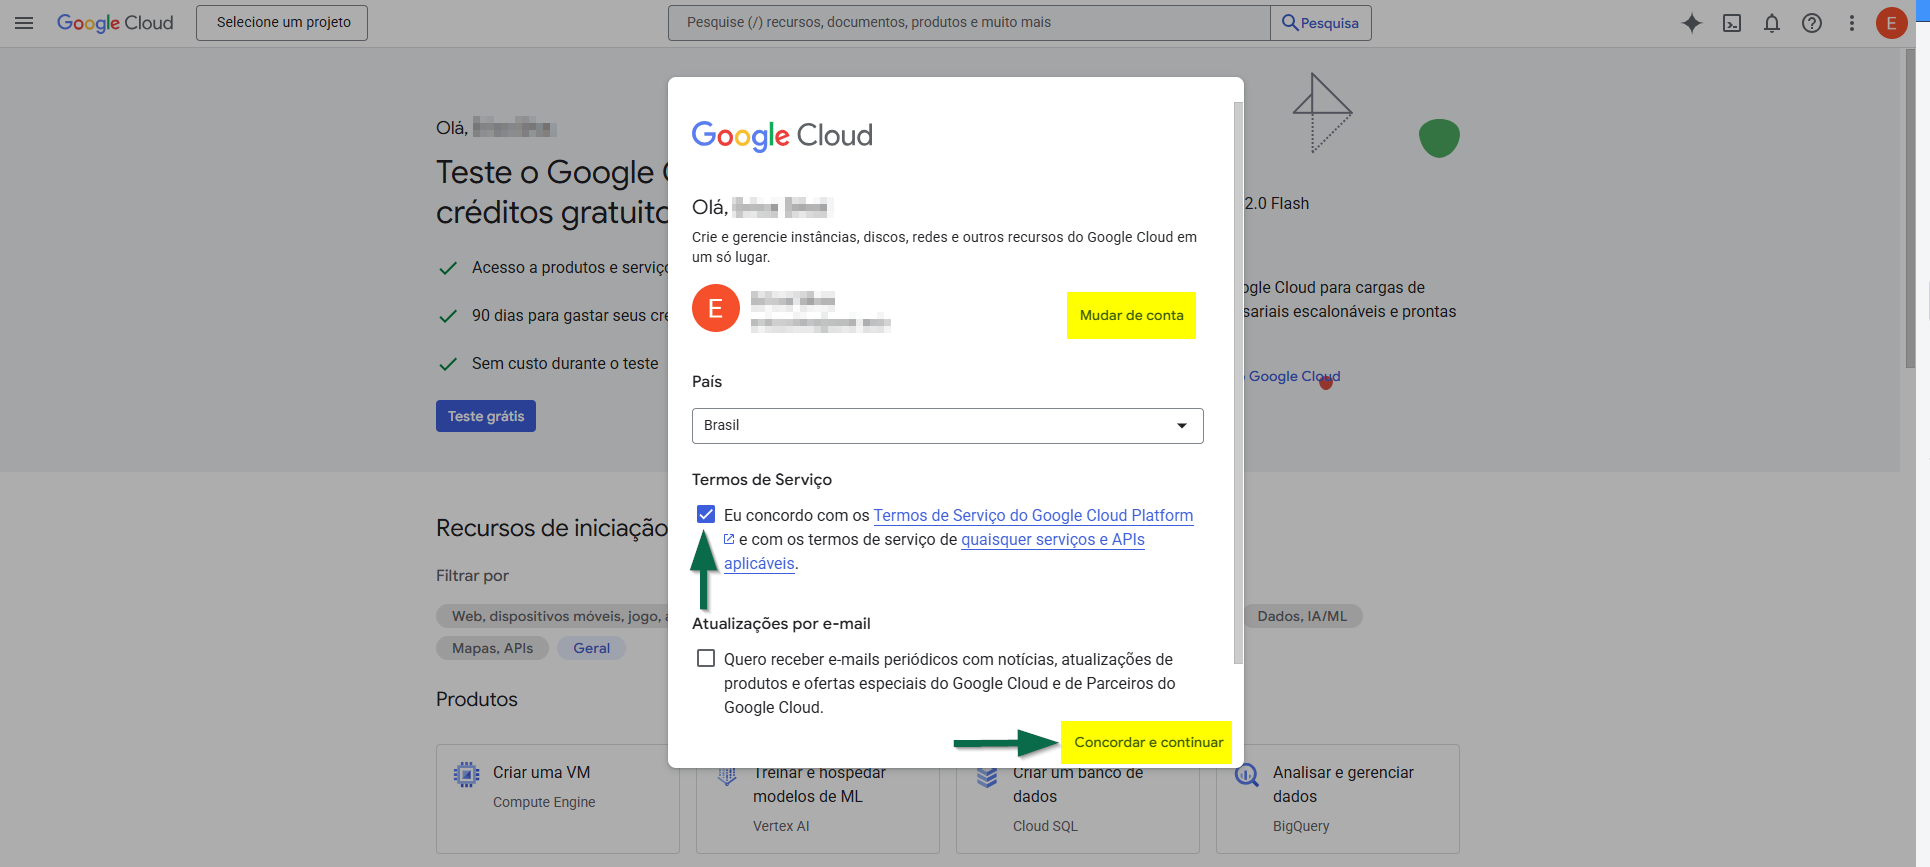Open the Selecione um projeto picker
Screen dimensions: 1930x867
click(282, 23)
